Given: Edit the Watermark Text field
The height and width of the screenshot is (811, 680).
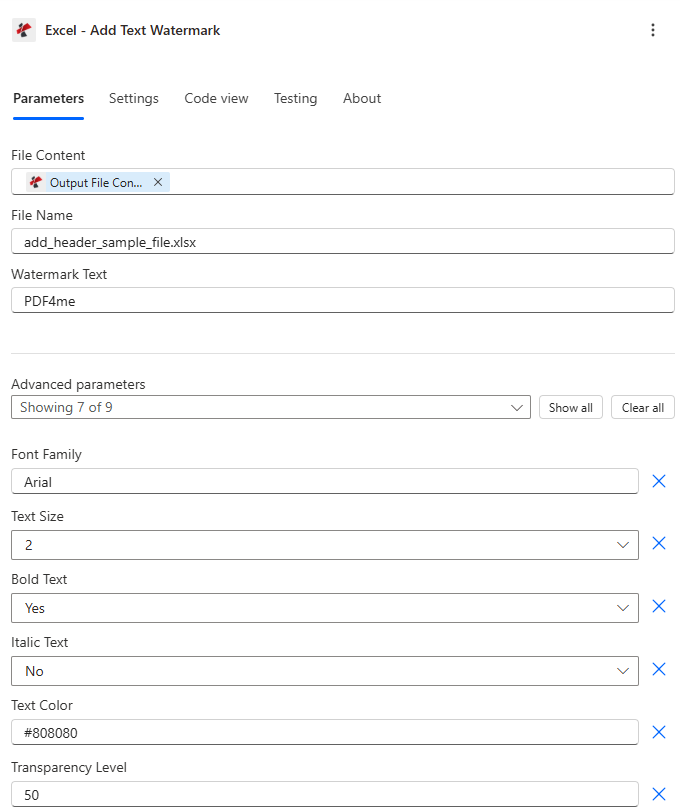Looking at the screenshot, I should click(343, 301).
